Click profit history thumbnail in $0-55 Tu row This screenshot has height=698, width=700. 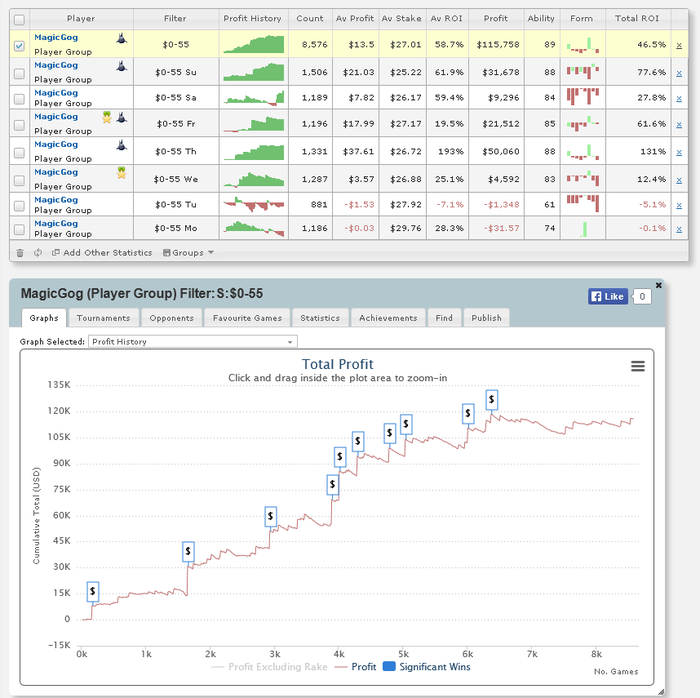click(254, 204)
